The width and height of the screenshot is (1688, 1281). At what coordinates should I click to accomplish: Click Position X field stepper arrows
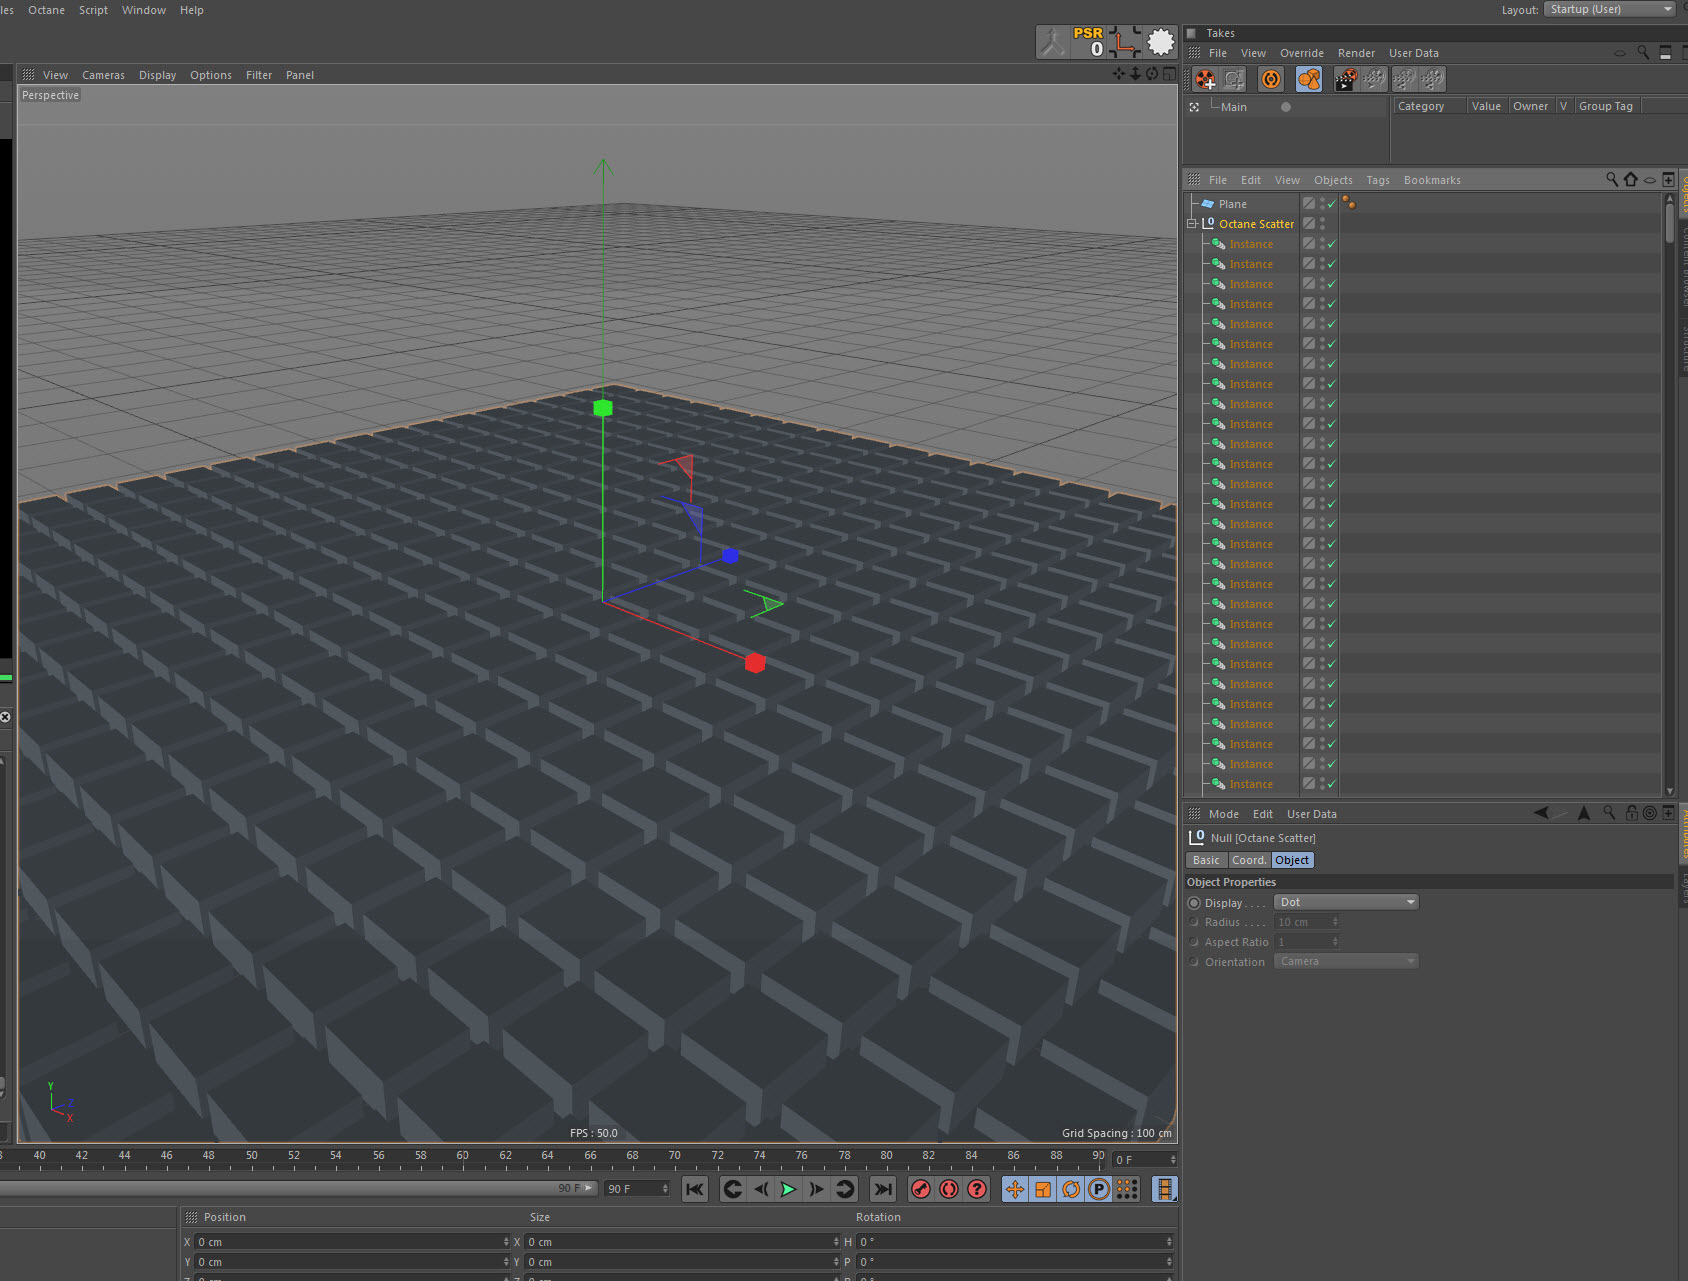point(506,1242)
